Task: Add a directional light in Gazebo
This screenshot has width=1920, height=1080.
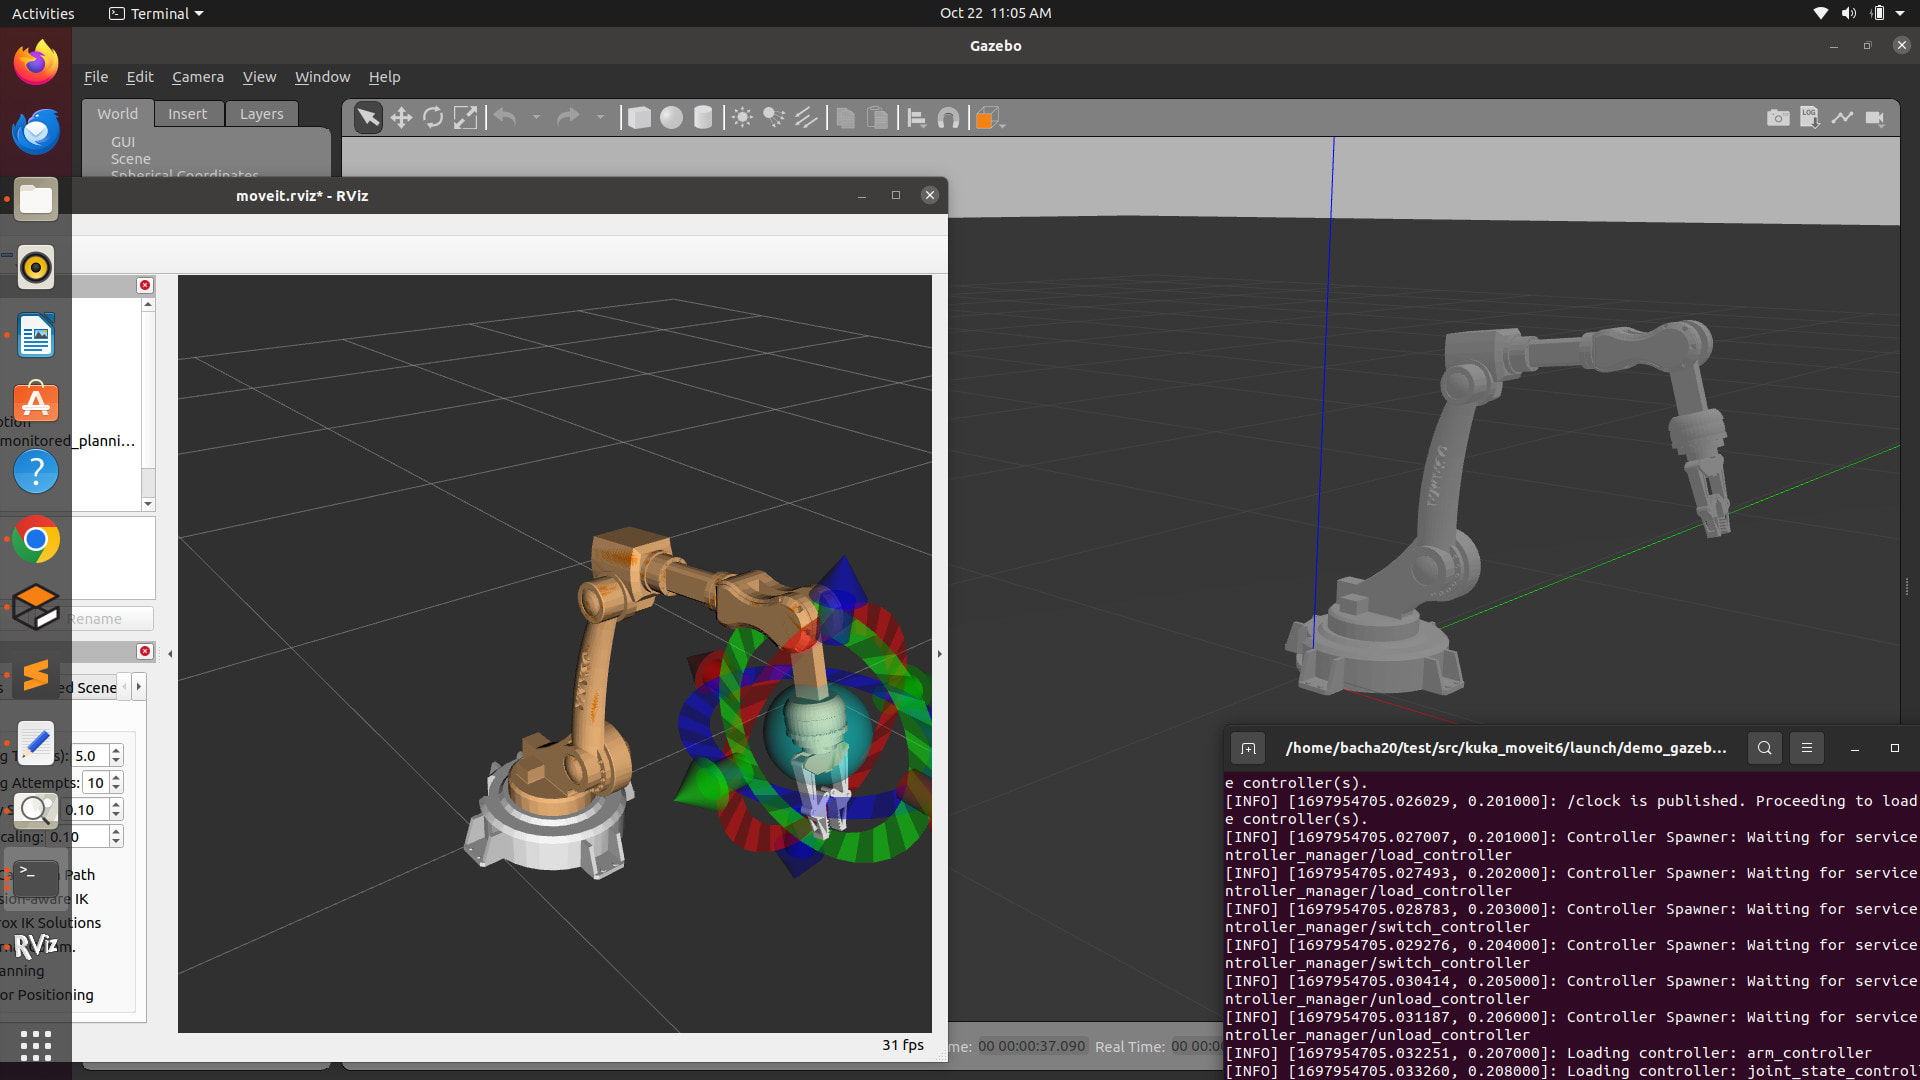Action: tap(806, 118)
